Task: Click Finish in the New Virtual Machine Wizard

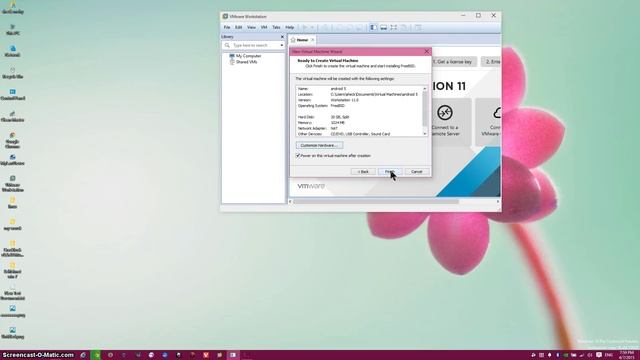Action: pyautogui.click(x=390, y=171)
